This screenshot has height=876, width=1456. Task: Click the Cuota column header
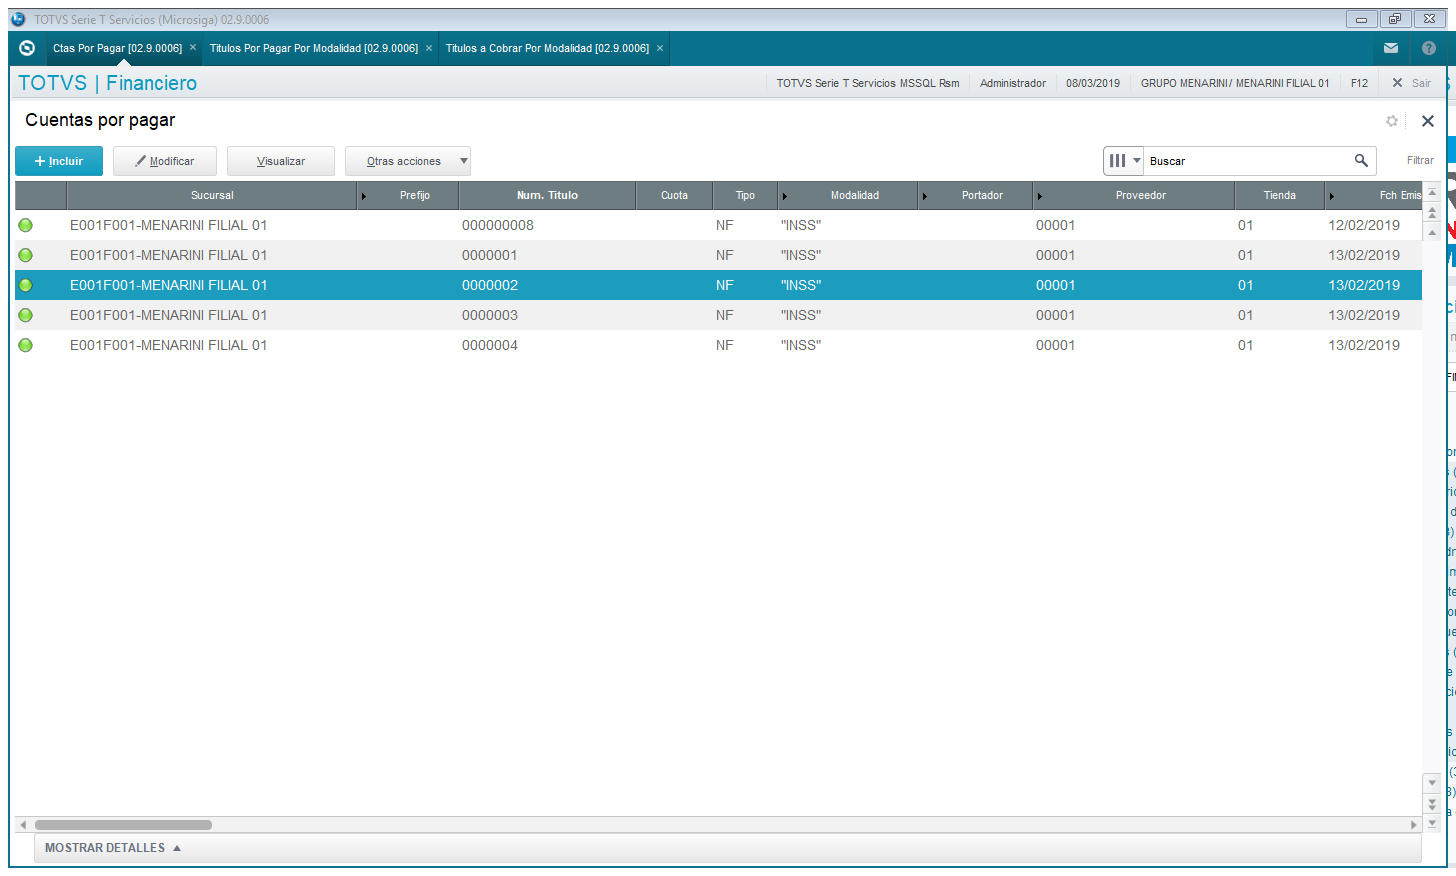click(x=674, y=195)
